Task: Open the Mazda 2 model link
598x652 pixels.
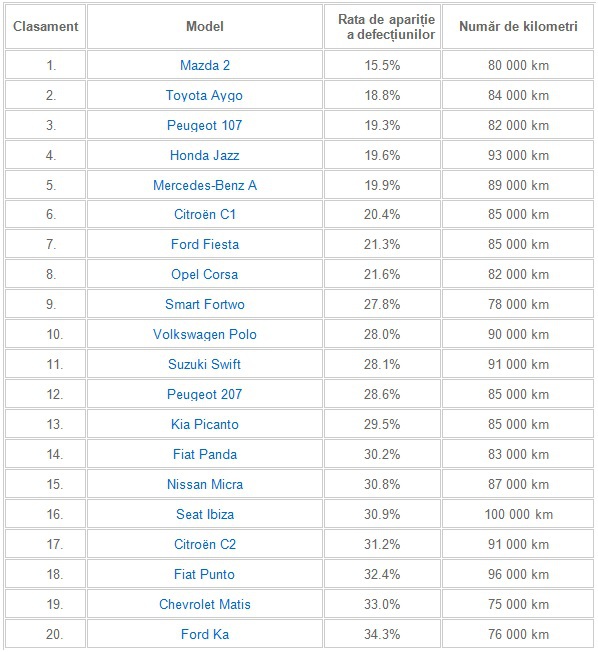Action: coord(205,65)
